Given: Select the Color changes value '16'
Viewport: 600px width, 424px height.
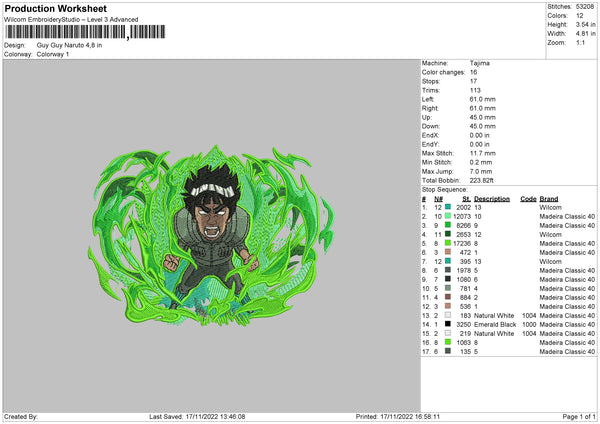Looking at the screenshot, I should coord(473,72).
